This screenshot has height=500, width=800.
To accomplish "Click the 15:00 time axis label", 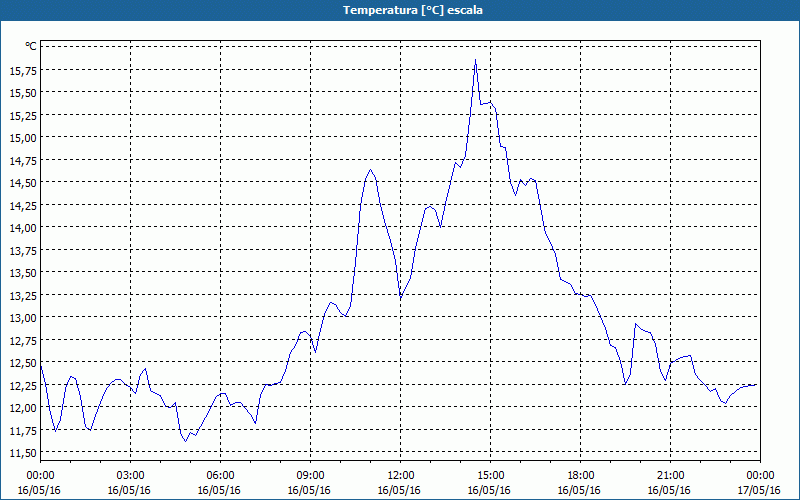I will (x=490, y=475).
